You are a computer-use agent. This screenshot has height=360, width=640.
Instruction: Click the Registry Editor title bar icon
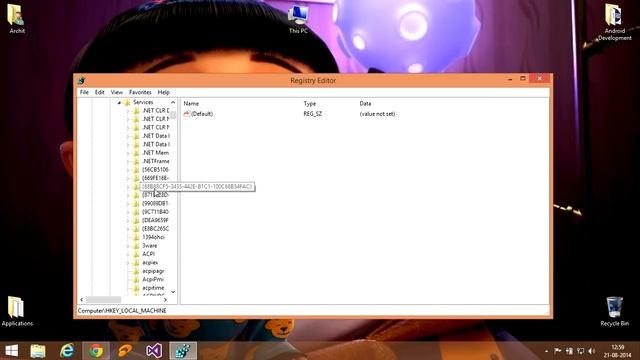(81, 80)
